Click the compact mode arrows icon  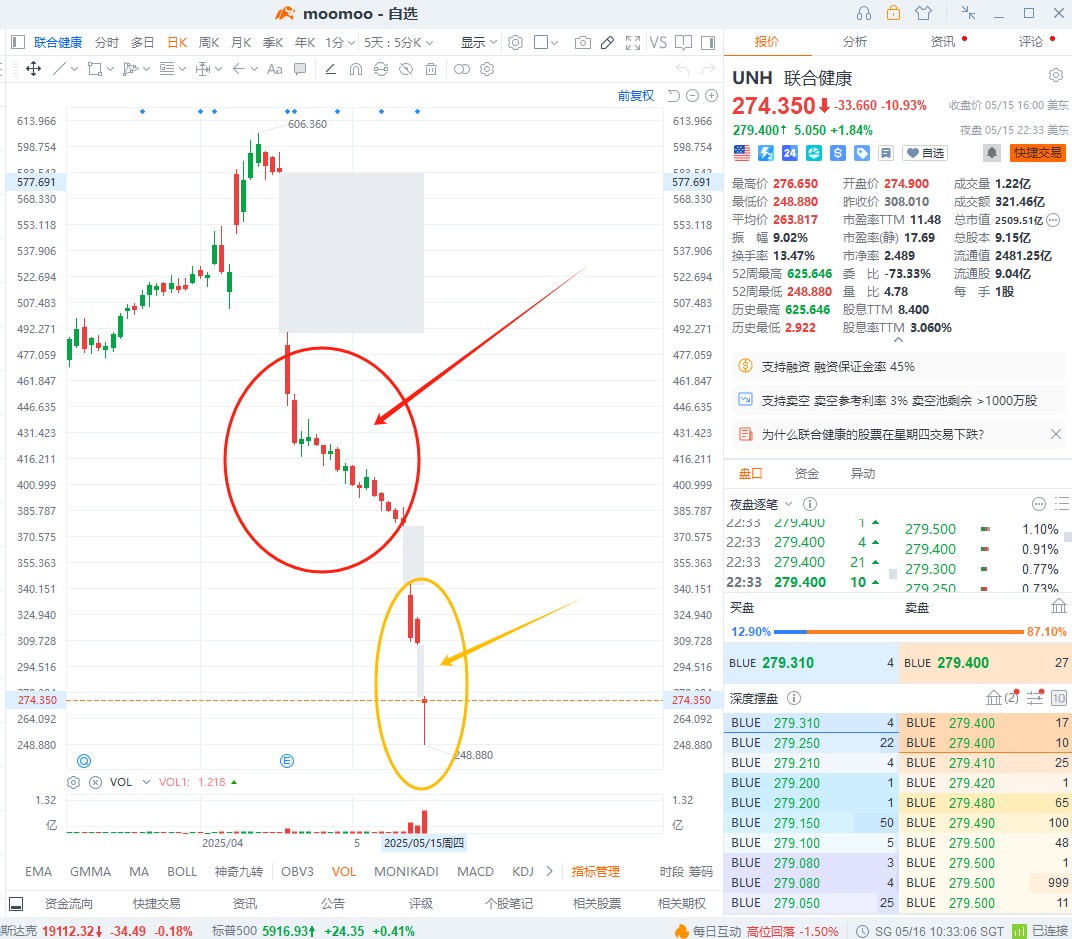point(968,12)
